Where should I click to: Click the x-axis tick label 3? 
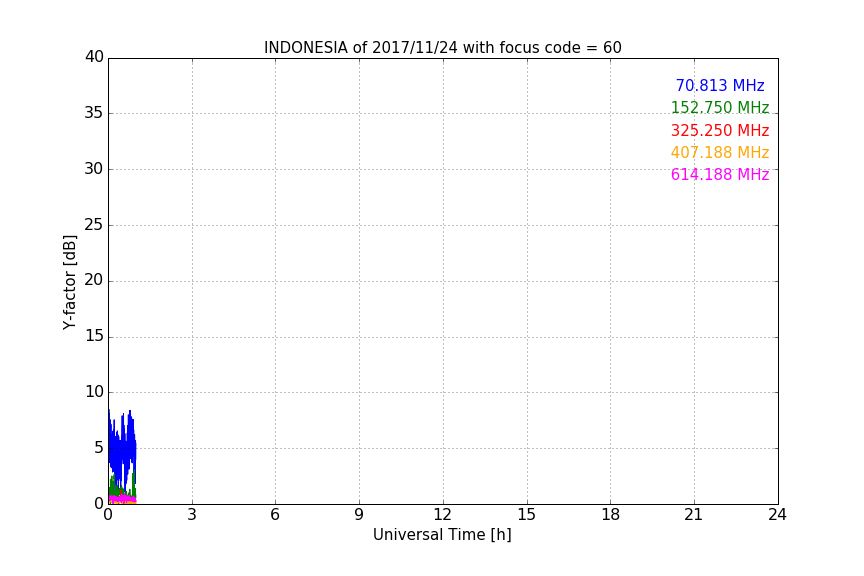click(192, 515)
